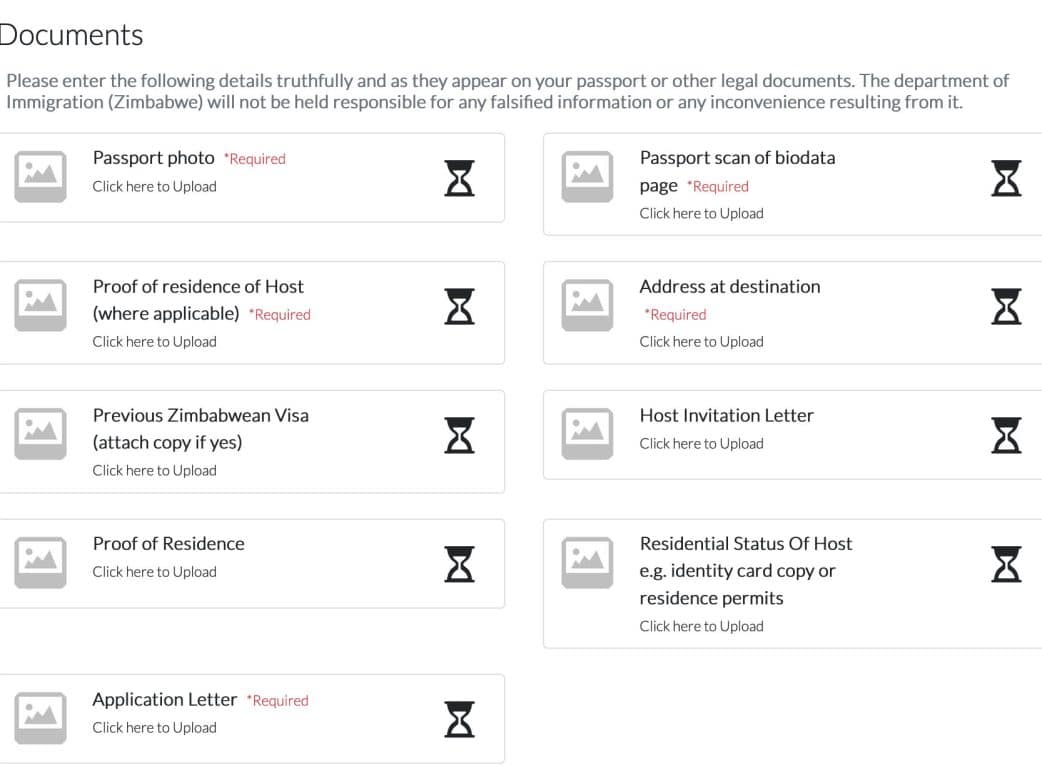Click the hourglass icon beside Passport photo
The width and height of the screenshot is (1042, 782).
coord(459,177)
